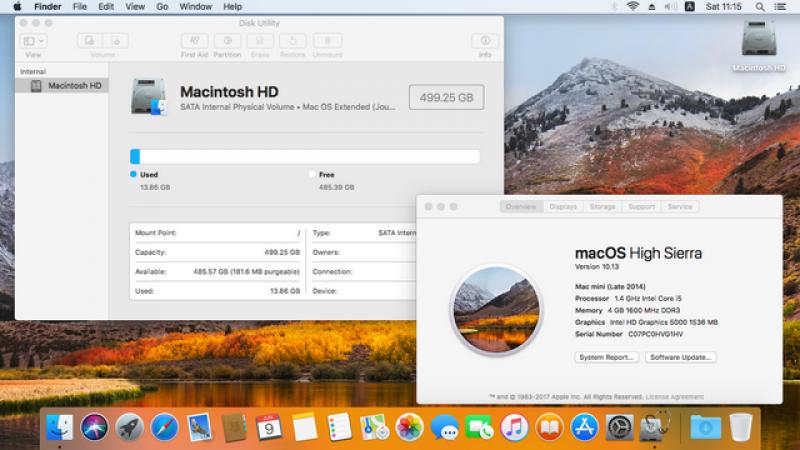Switch to the Support tab
Image resolution: width=800 pixels, height=450 pixels.
click(x=641, y=207)
